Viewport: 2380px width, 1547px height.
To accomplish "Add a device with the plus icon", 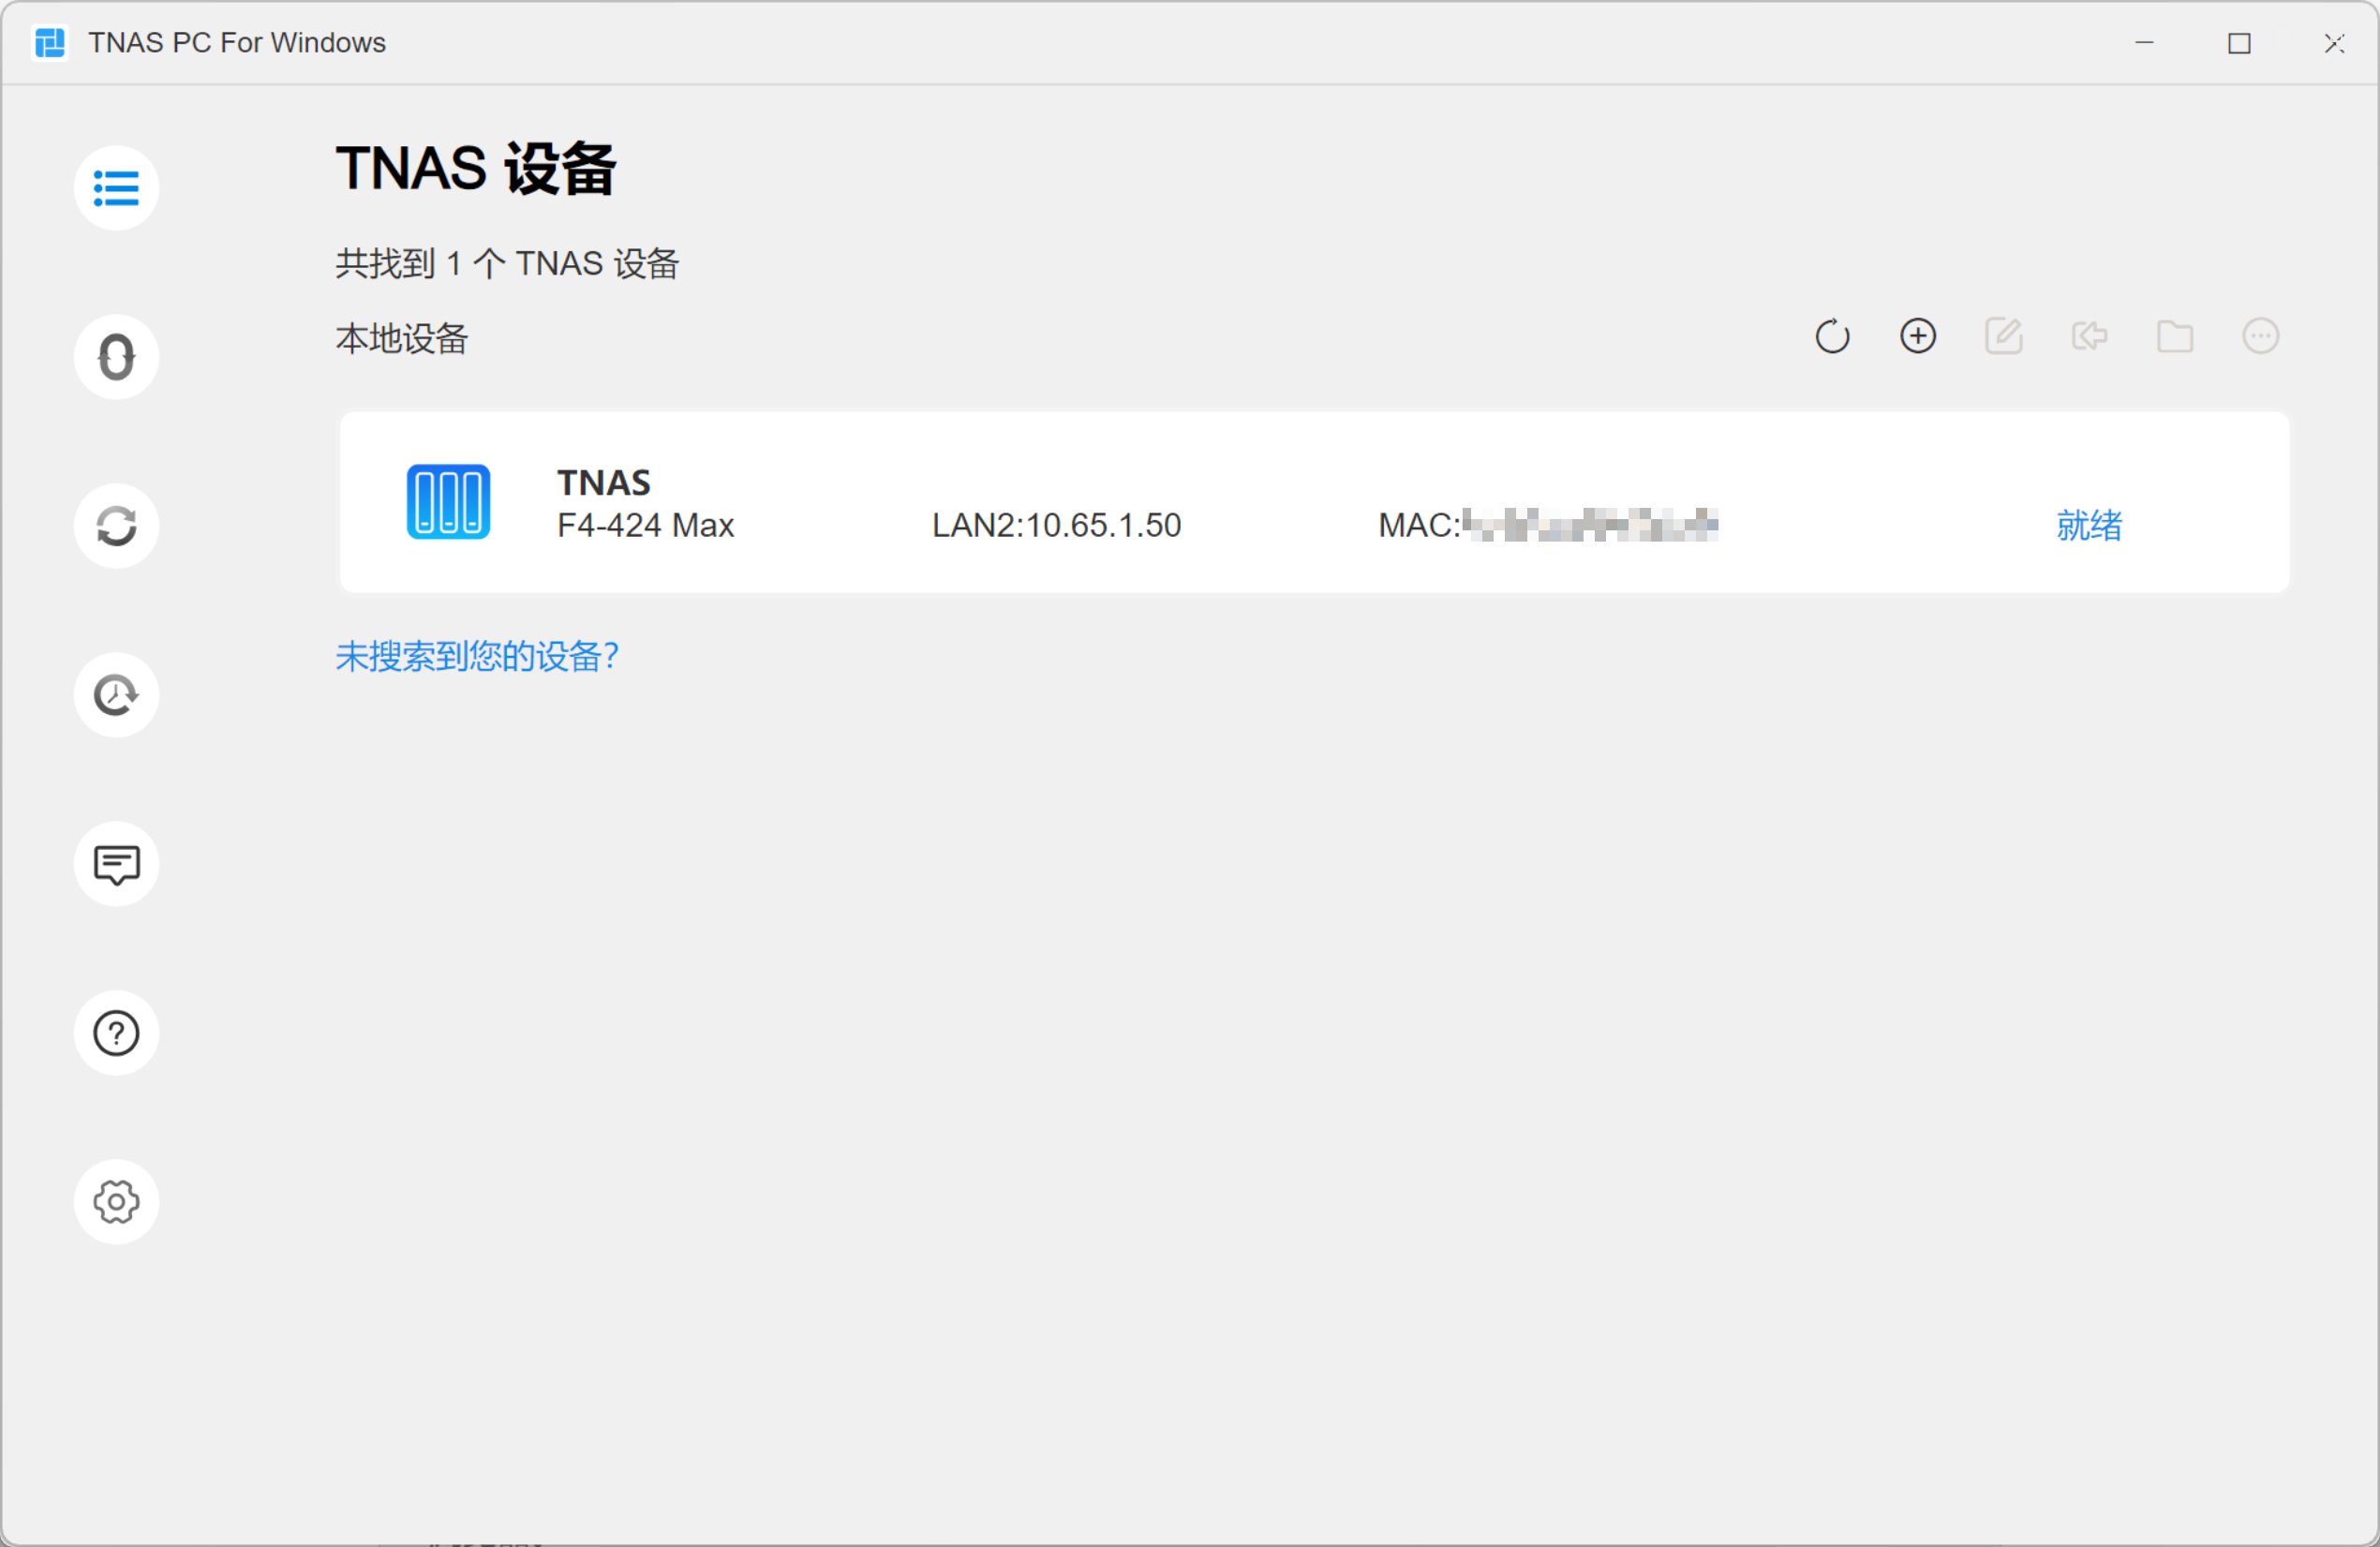I will tap(1918, 336).
